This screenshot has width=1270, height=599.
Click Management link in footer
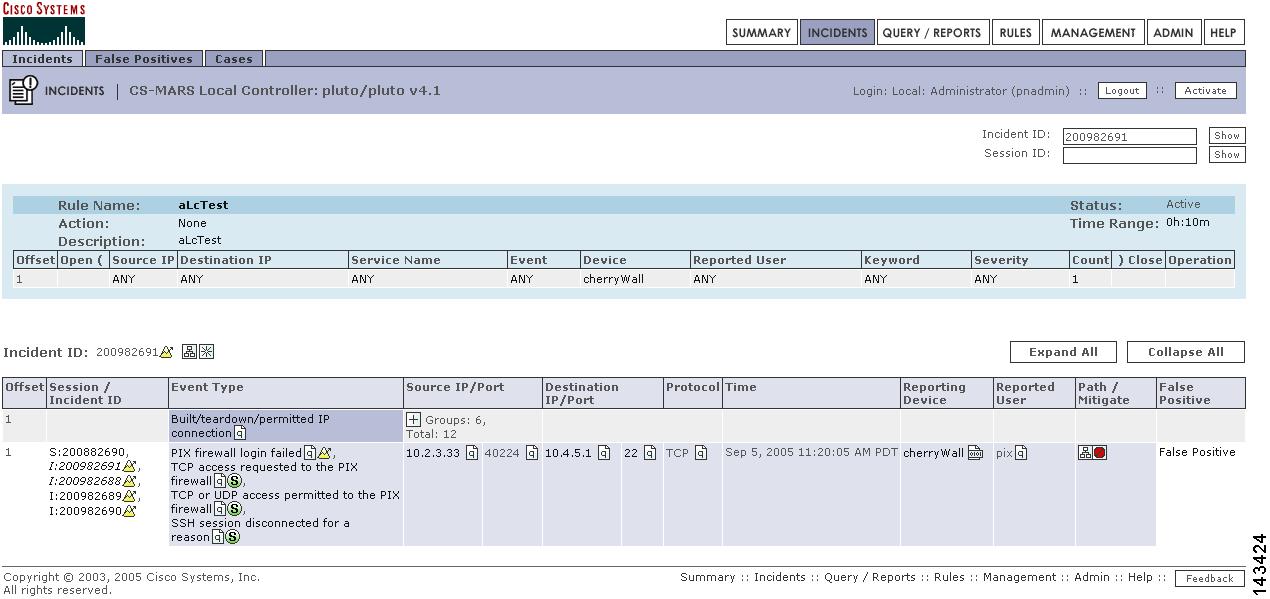[x=1019, y=577]
